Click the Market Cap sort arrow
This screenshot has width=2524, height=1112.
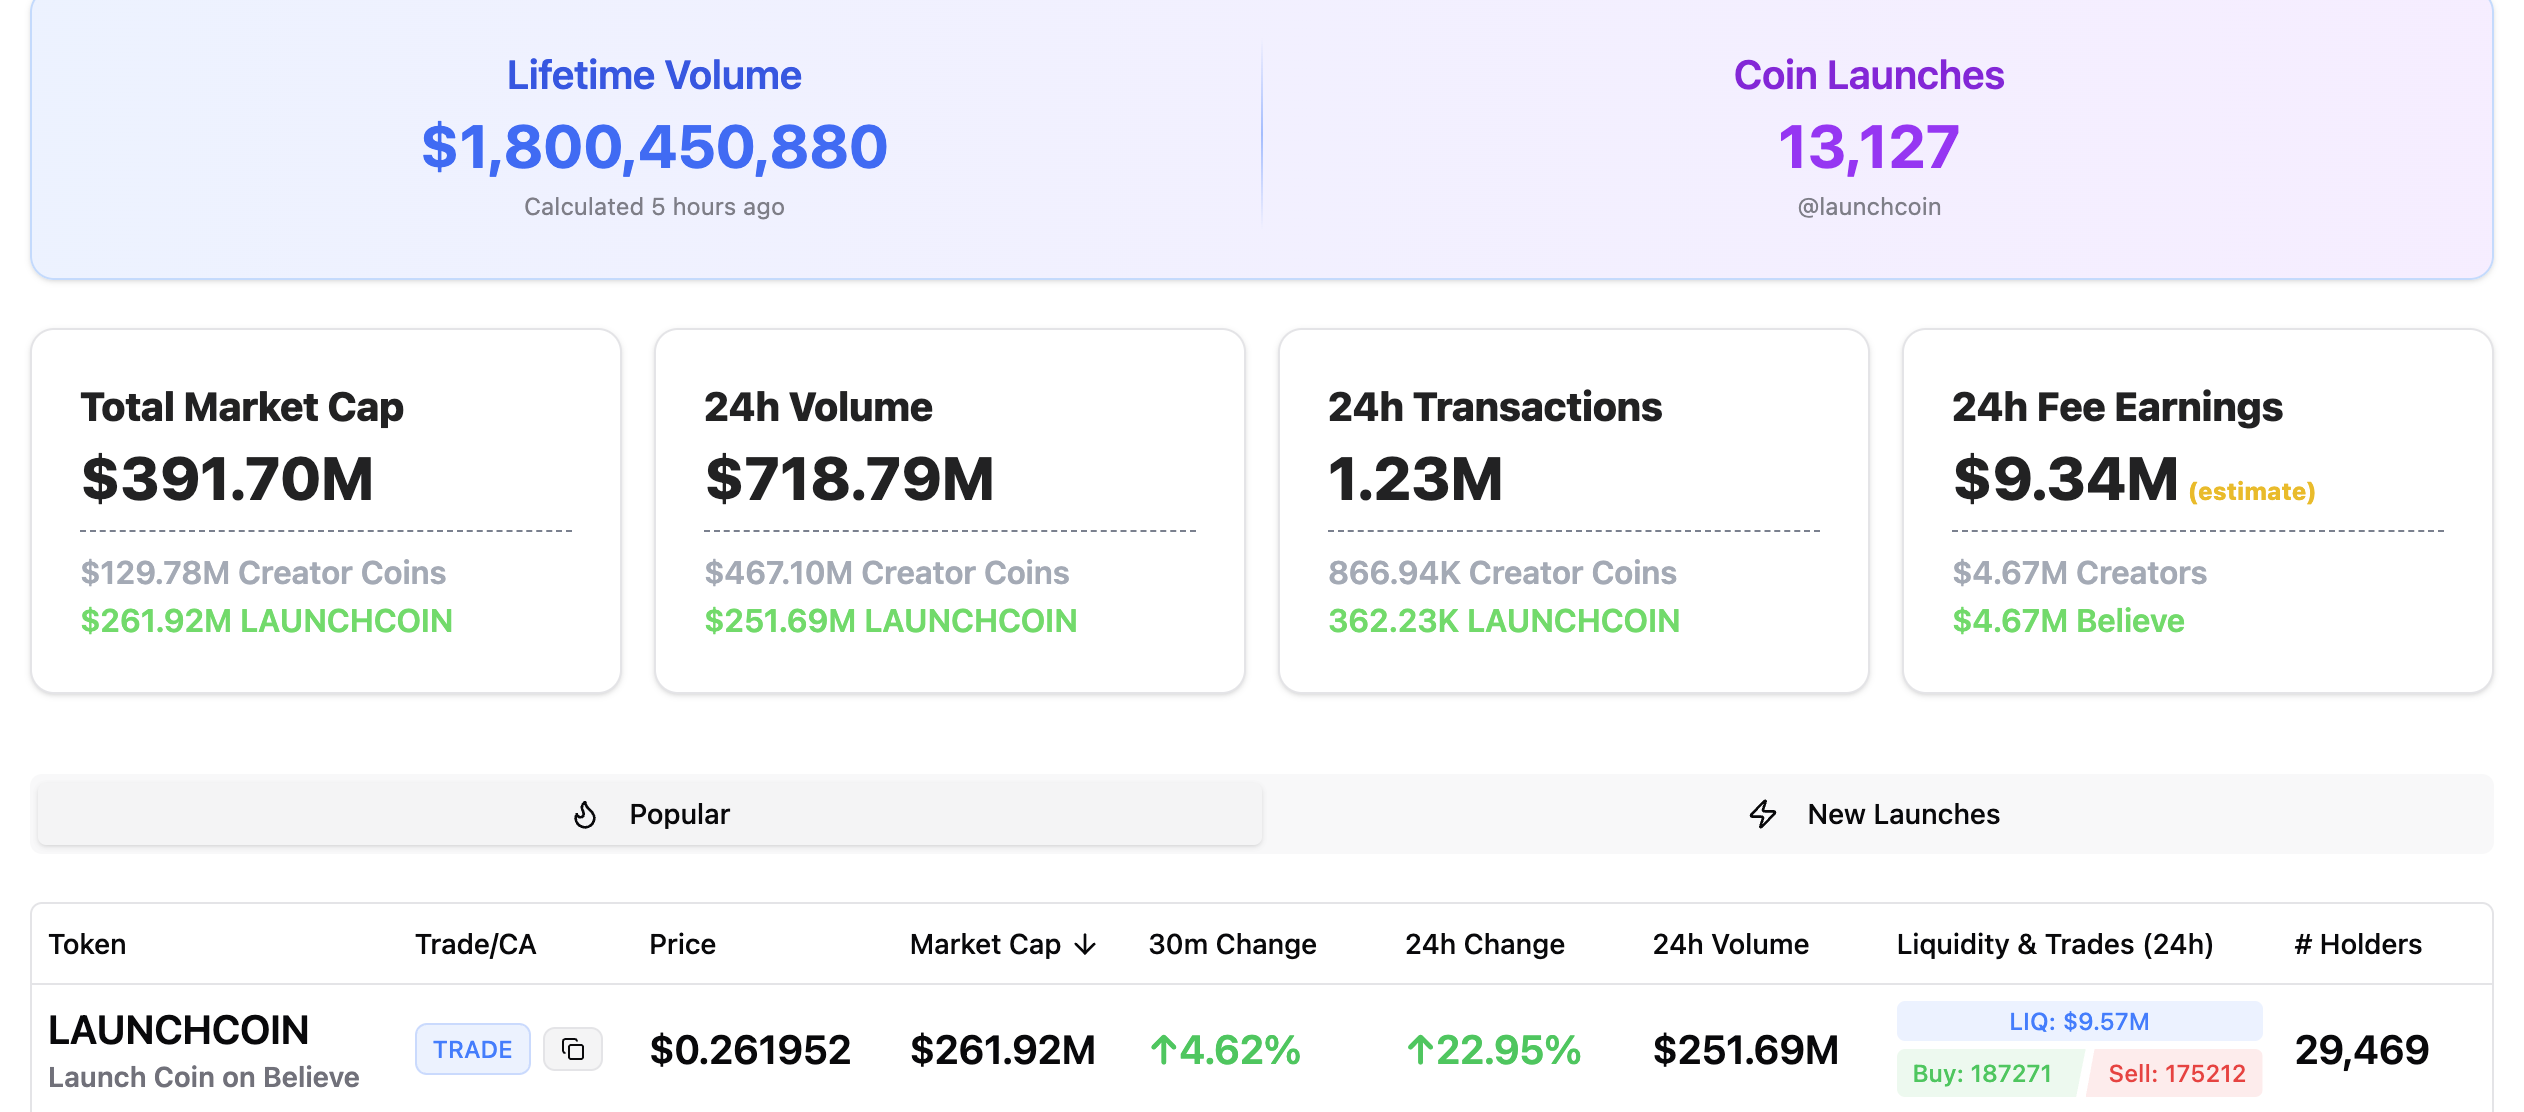tap(1084, 944)
